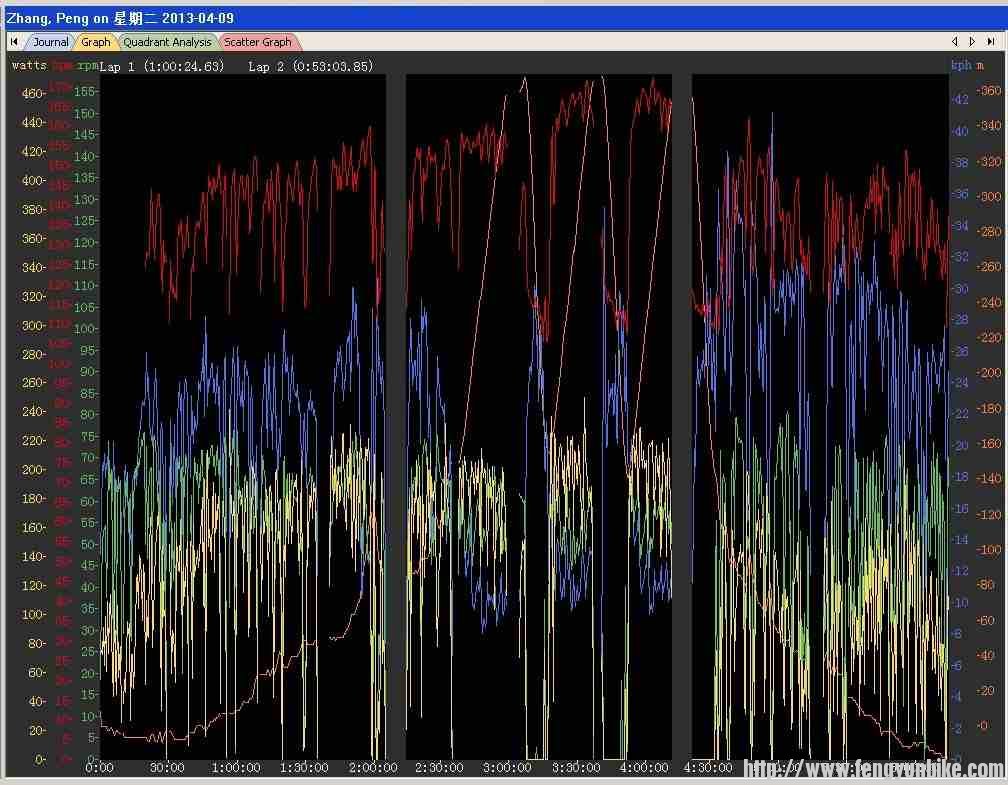Click the 4:00:00 mark on the time axis
1008x785 pixels.
point(643,768)
